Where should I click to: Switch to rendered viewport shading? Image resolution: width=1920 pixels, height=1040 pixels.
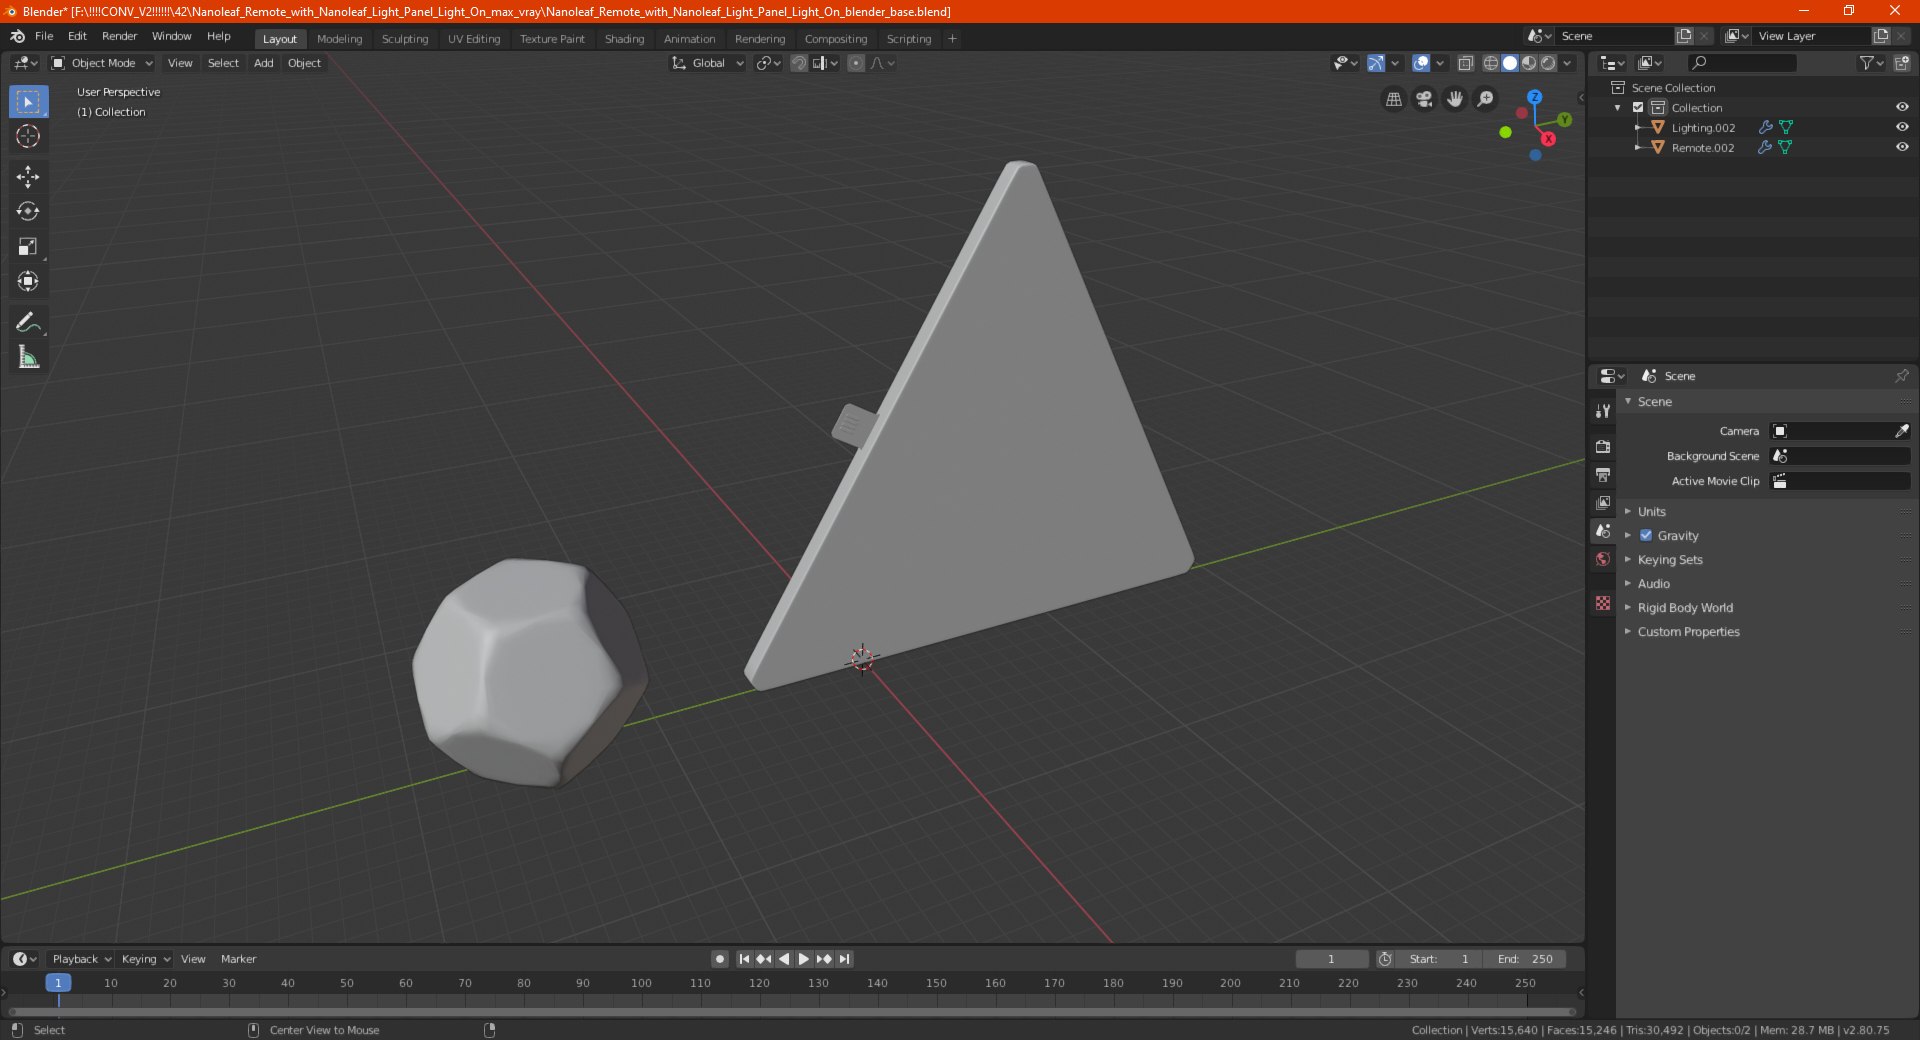point(1548,63)
